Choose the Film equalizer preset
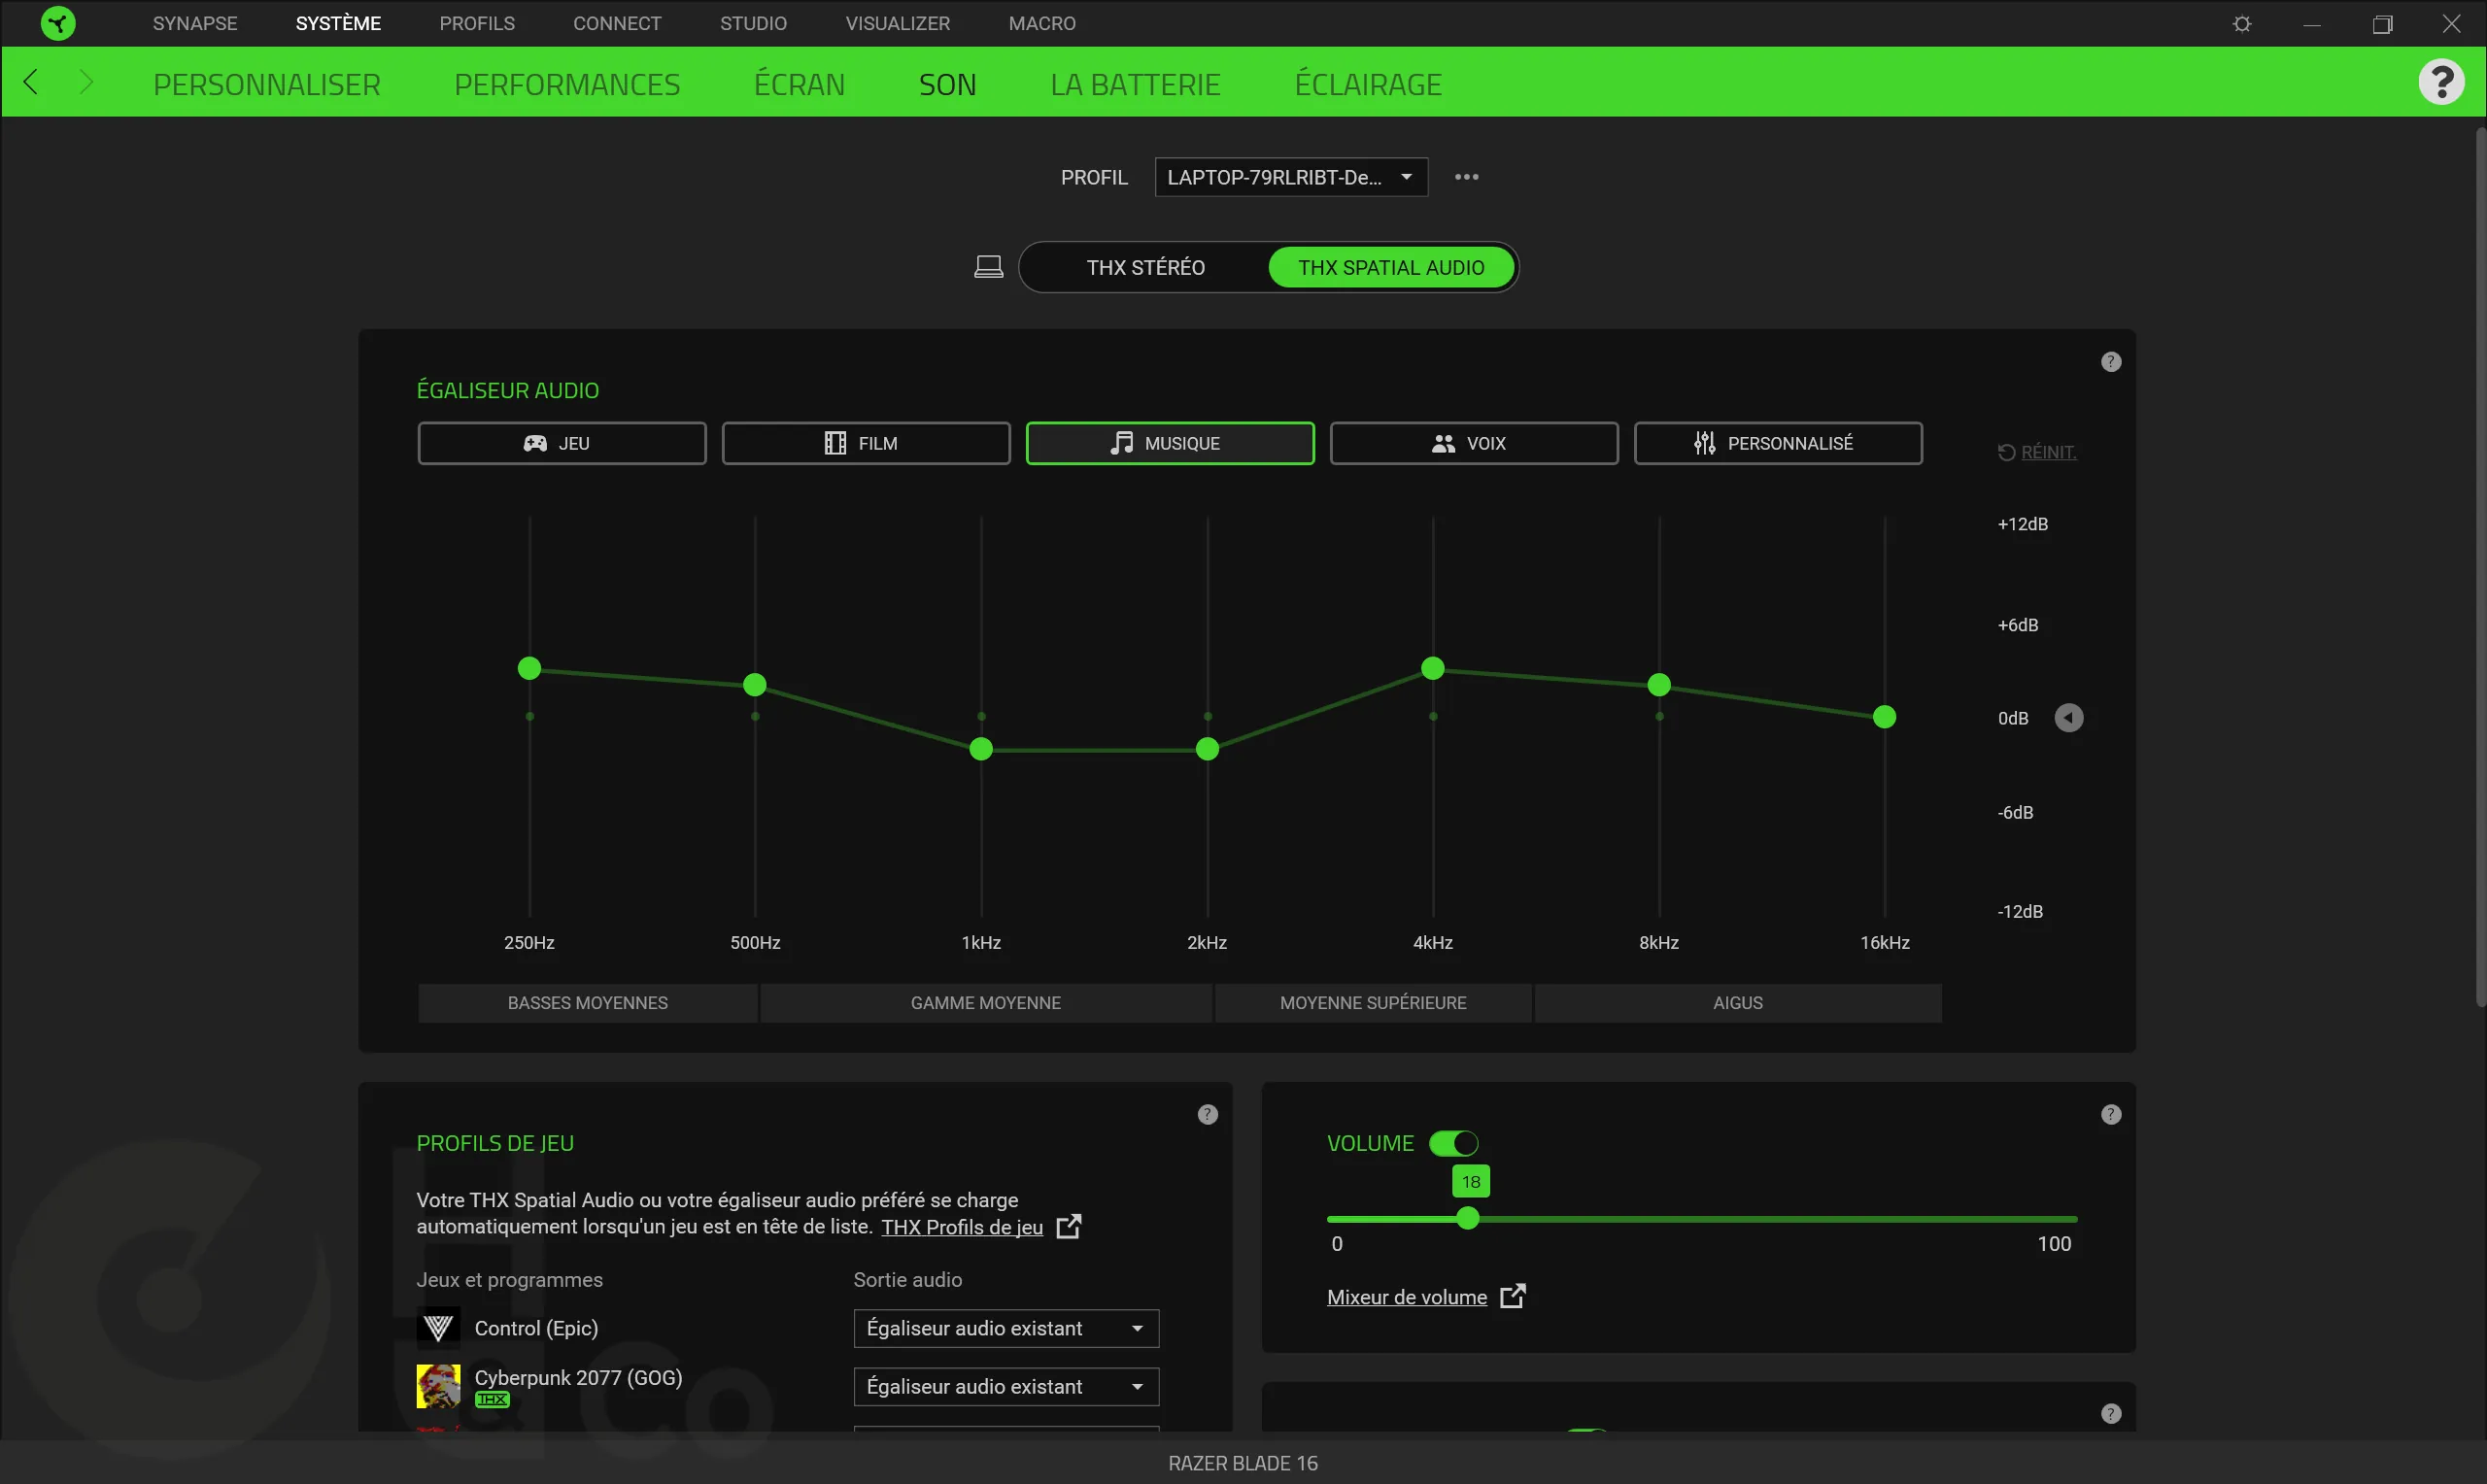The width and height of the screenshot is (2487, 1484). [866, 443]
